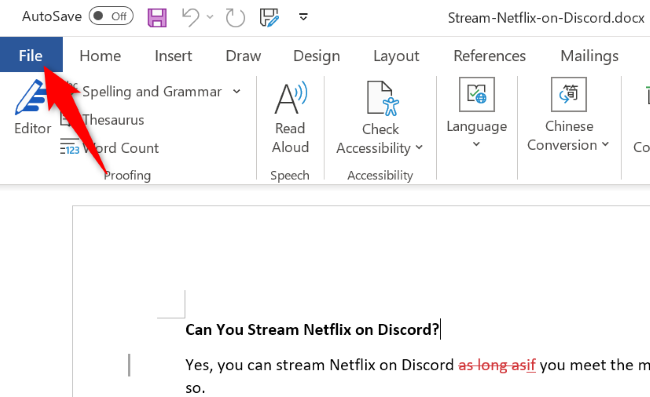Viewport: 650px width, 397px height.
Task: Click the Editor pen icon
Action: (30, 98)
